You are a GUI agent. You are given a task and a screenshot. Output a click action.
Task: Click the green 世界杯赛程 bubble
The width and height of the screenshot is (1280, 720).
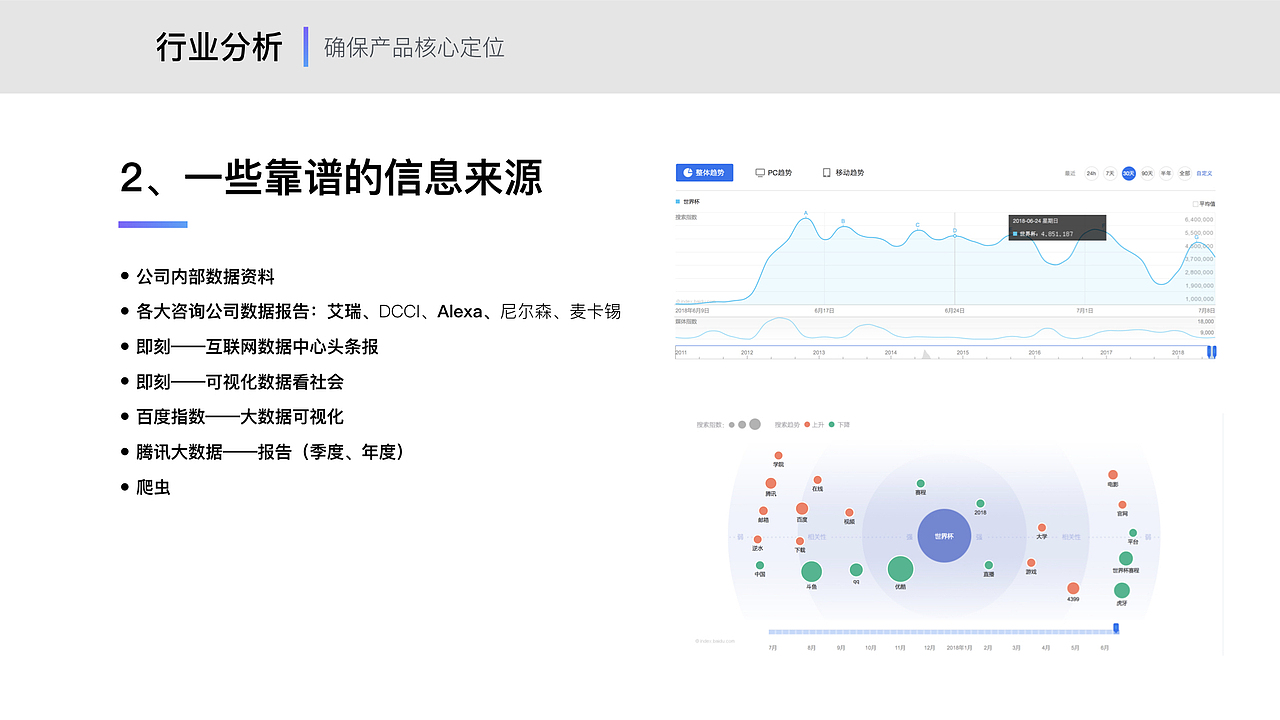tap(1126, 558)
